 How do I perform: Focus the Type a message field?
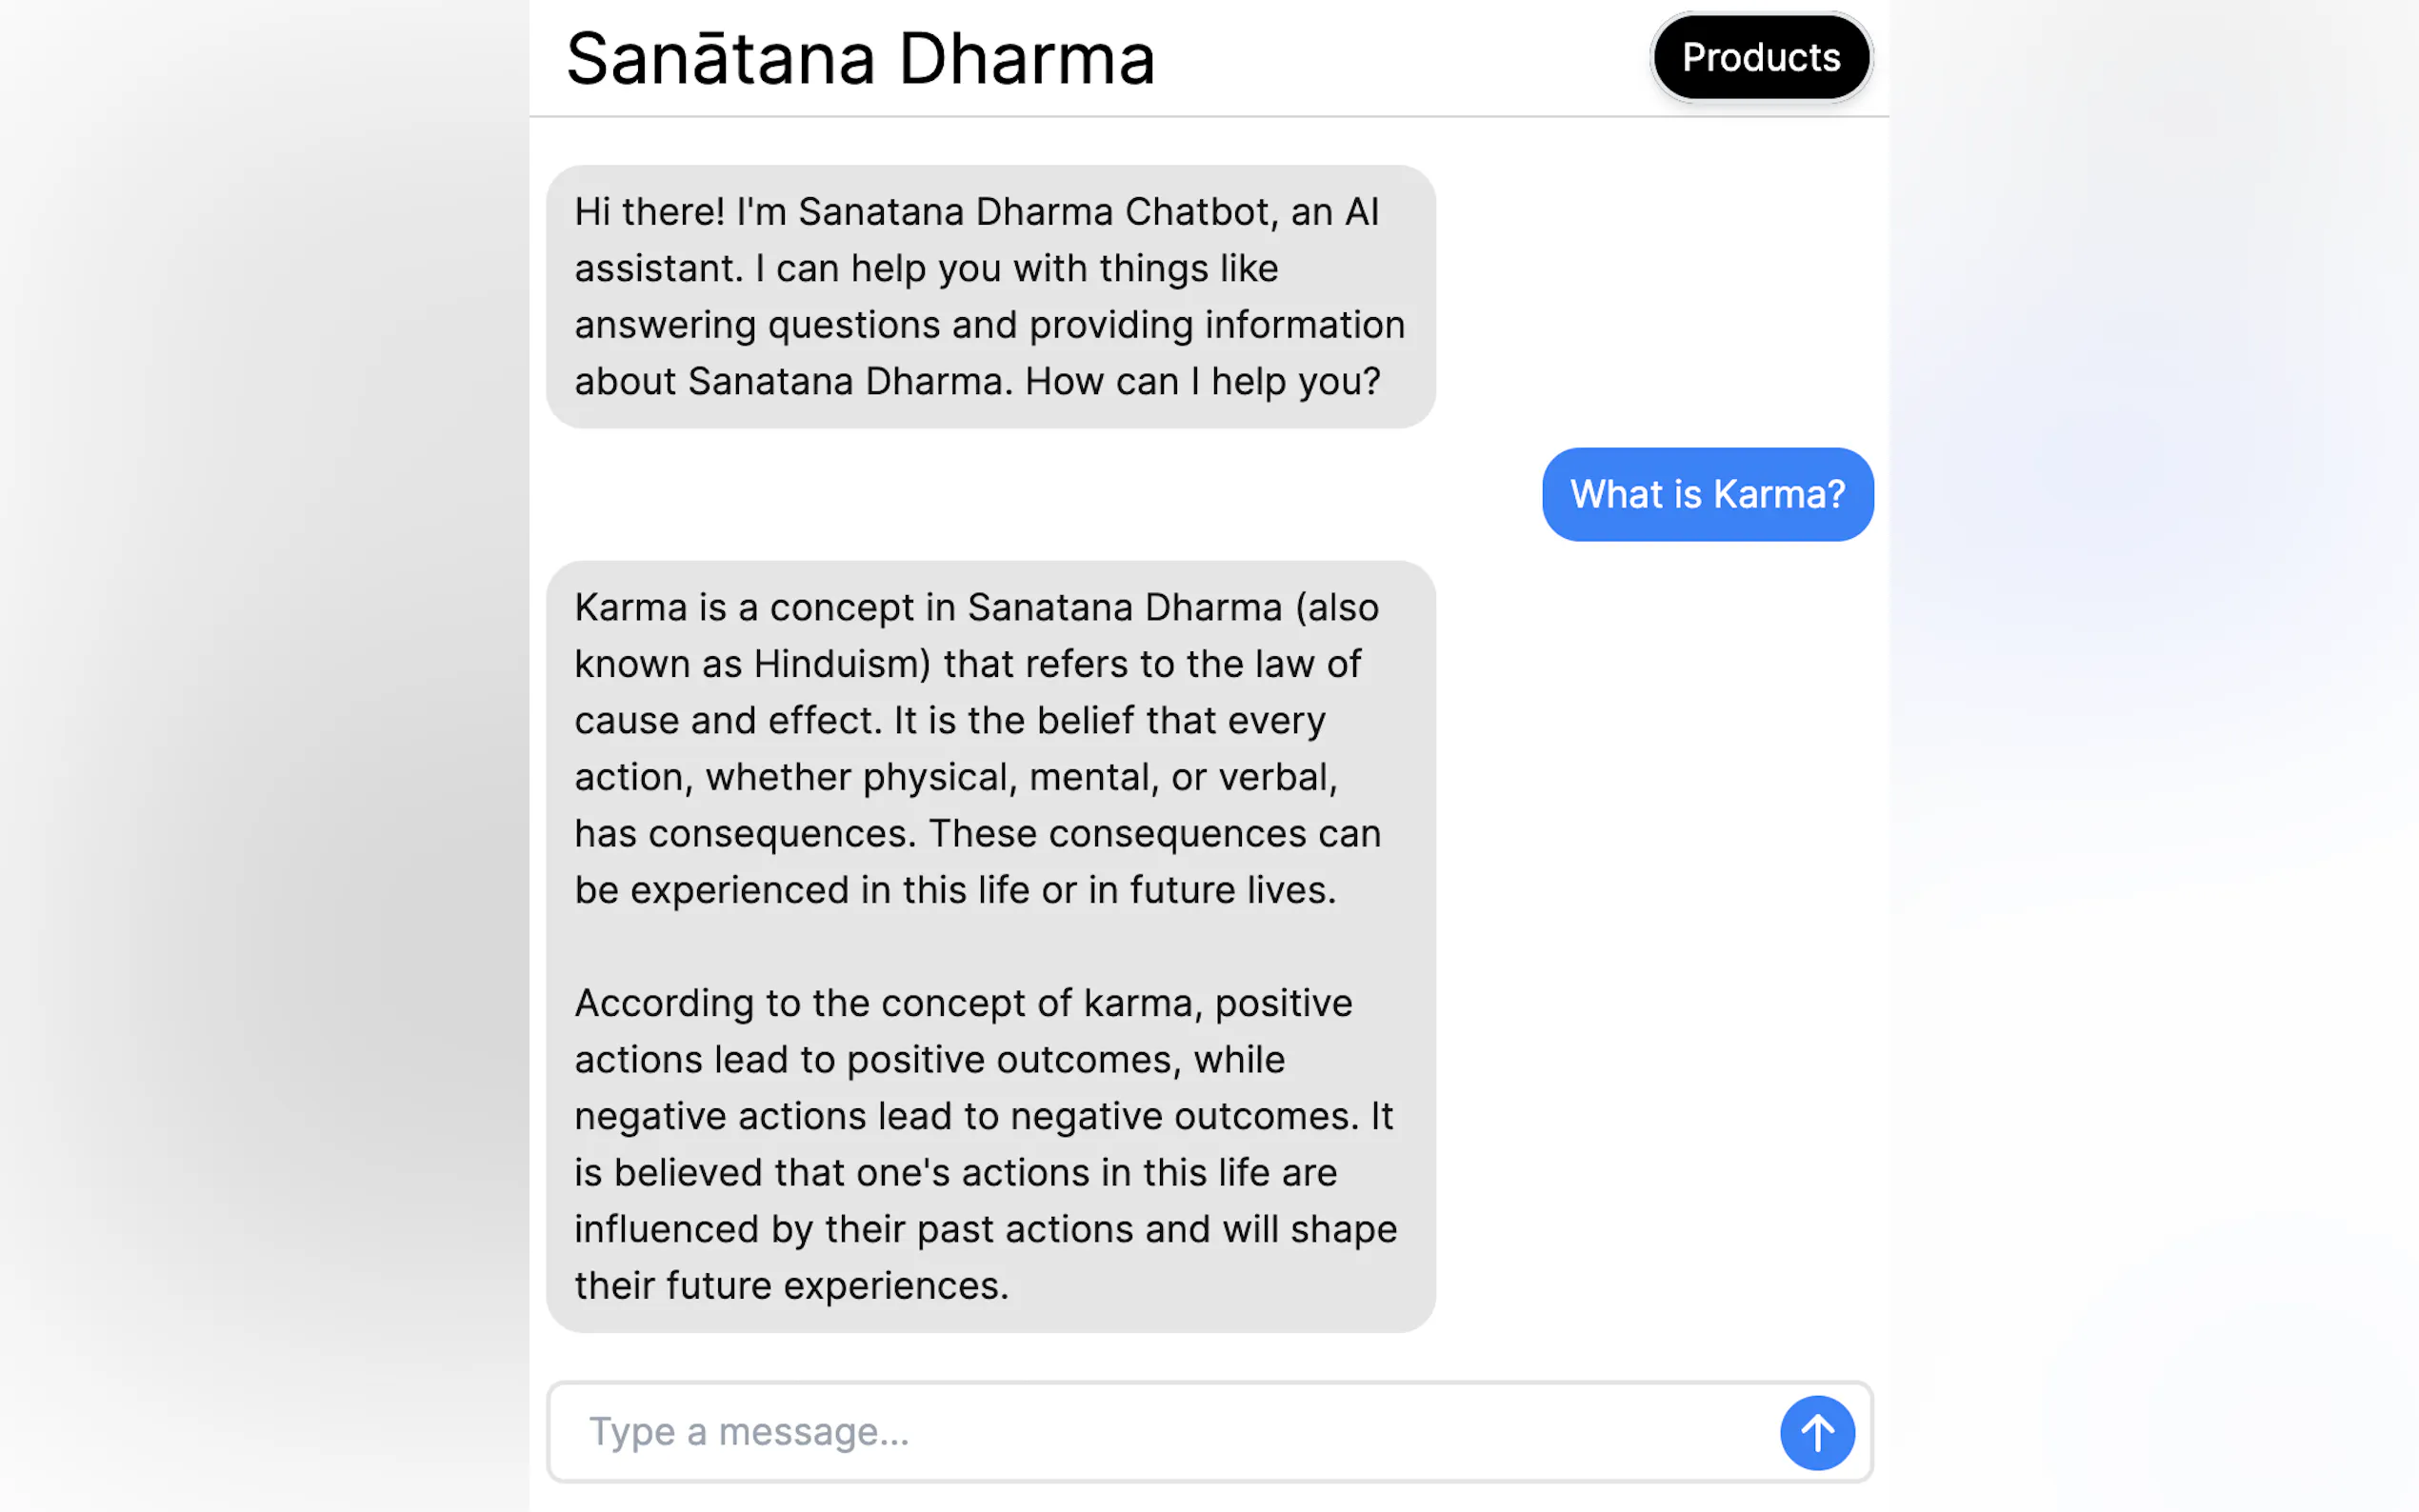click(x=1160, y=1432)
